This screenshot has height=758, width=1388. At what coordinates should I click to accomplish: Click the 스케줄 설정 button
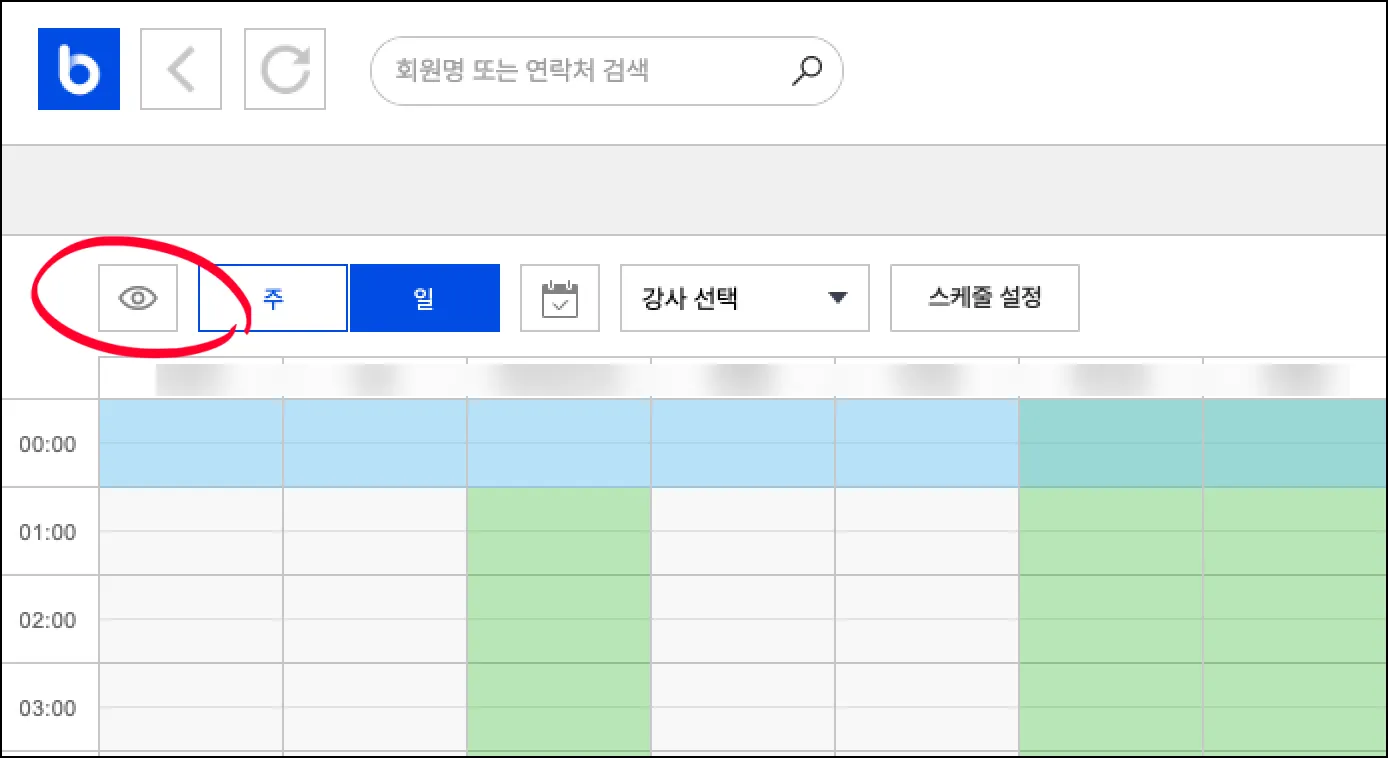click(984, 298)
